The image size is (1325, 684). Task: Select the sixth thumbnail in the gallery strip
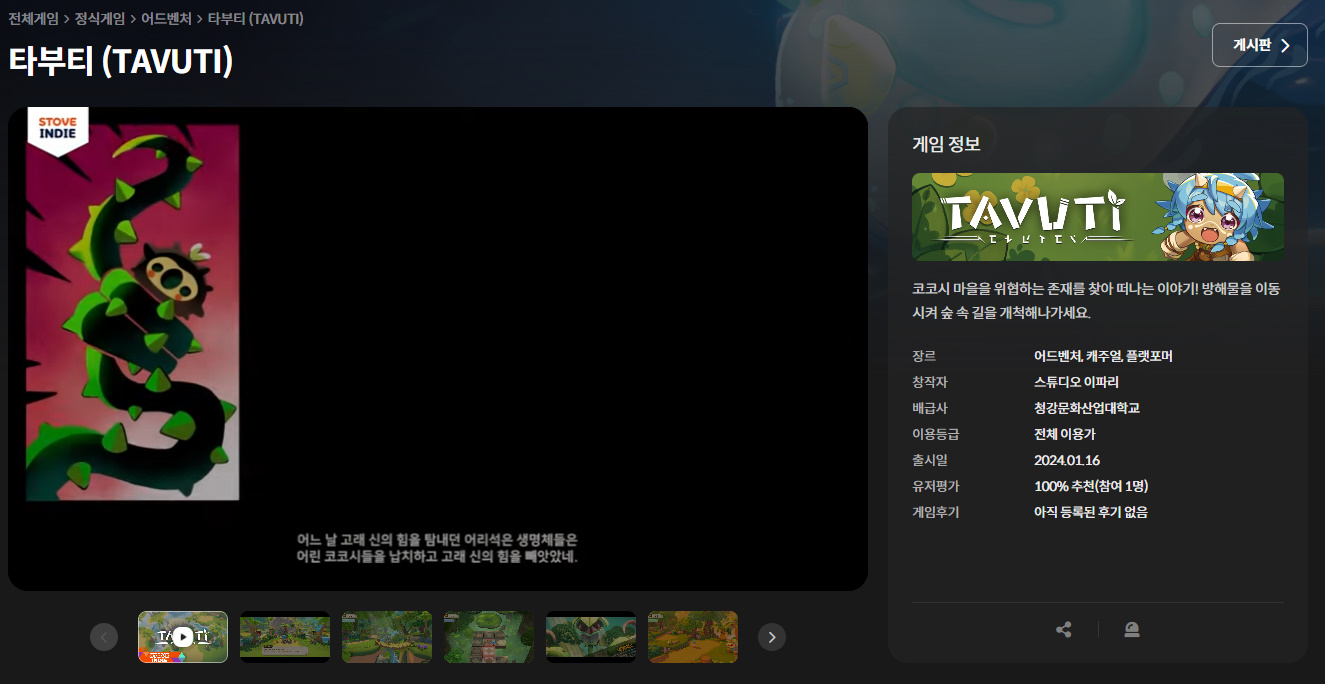point(693,637)
